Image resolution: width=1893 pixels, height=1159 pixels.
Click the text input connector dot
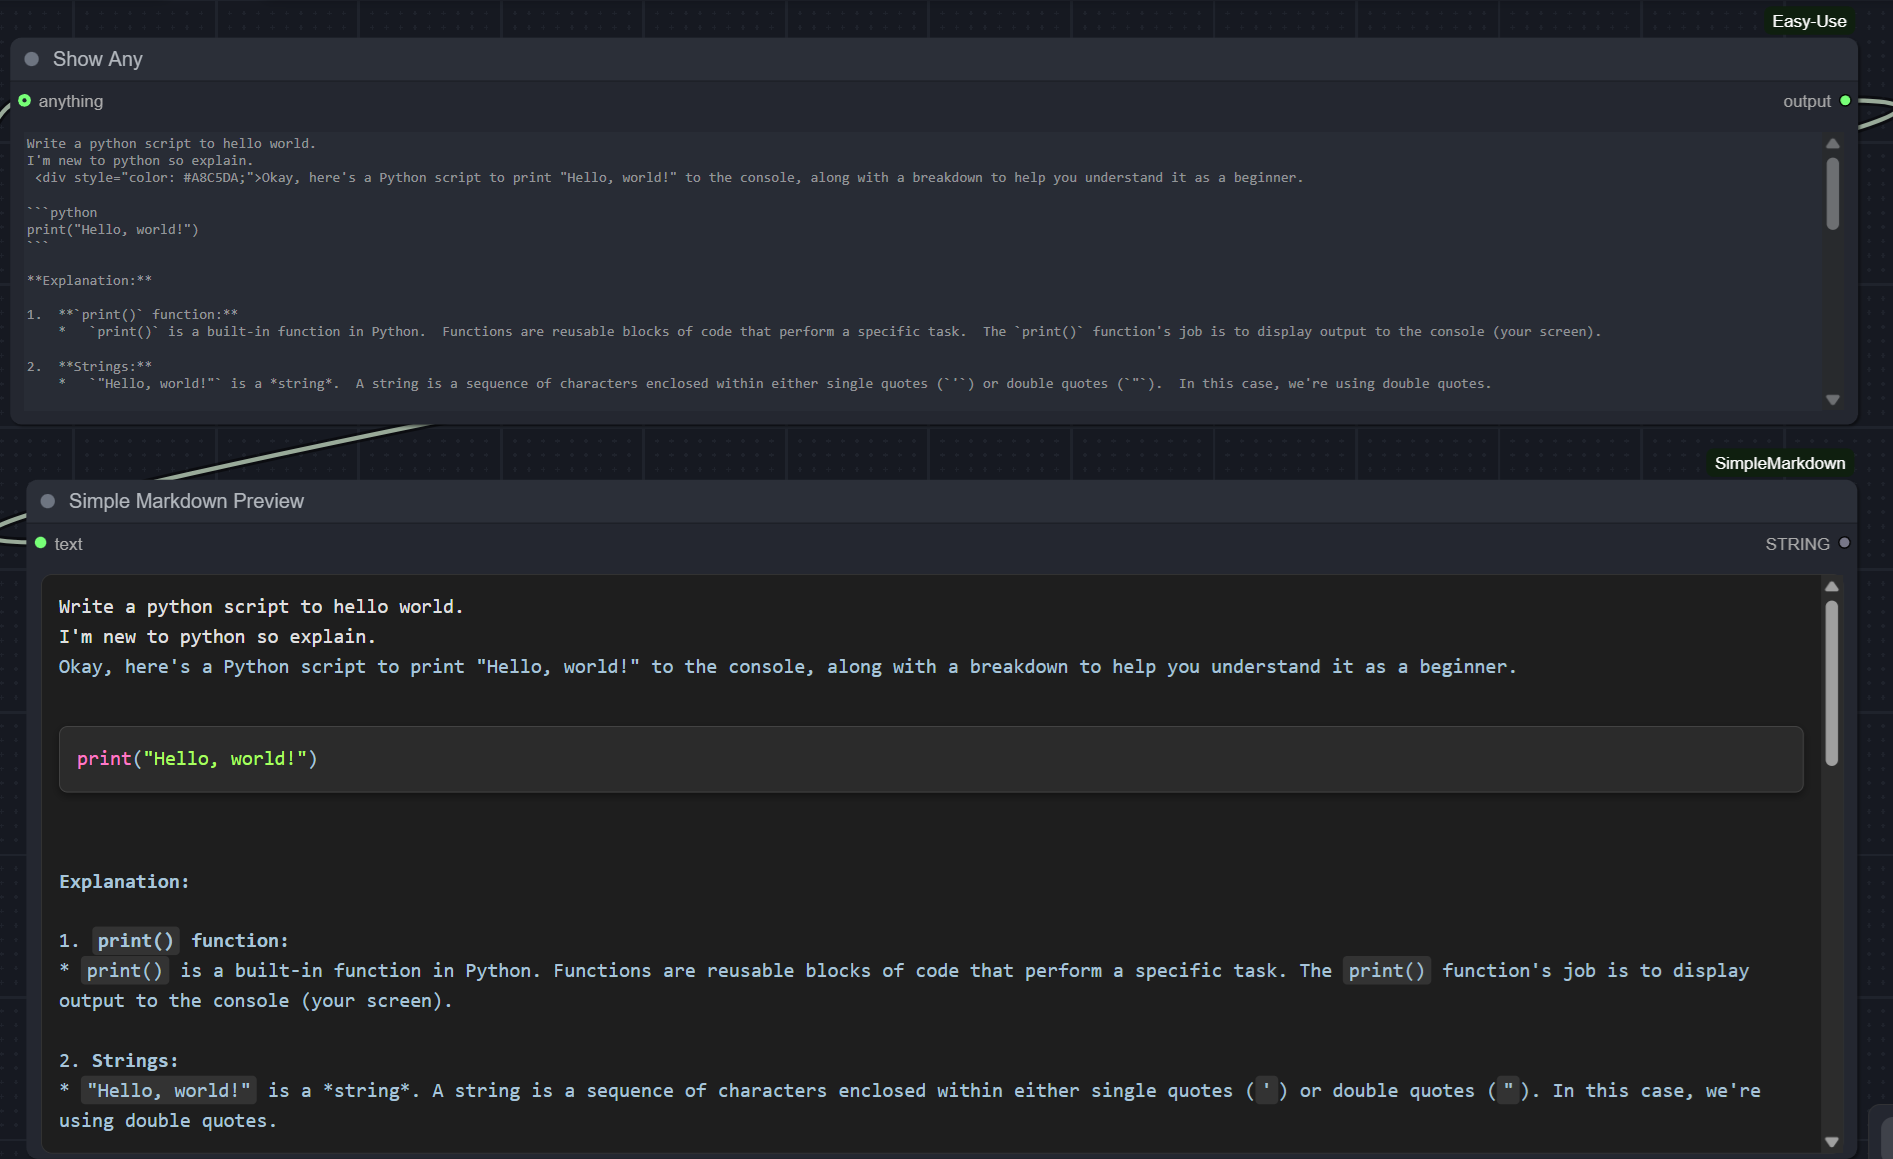pos(41,543)
